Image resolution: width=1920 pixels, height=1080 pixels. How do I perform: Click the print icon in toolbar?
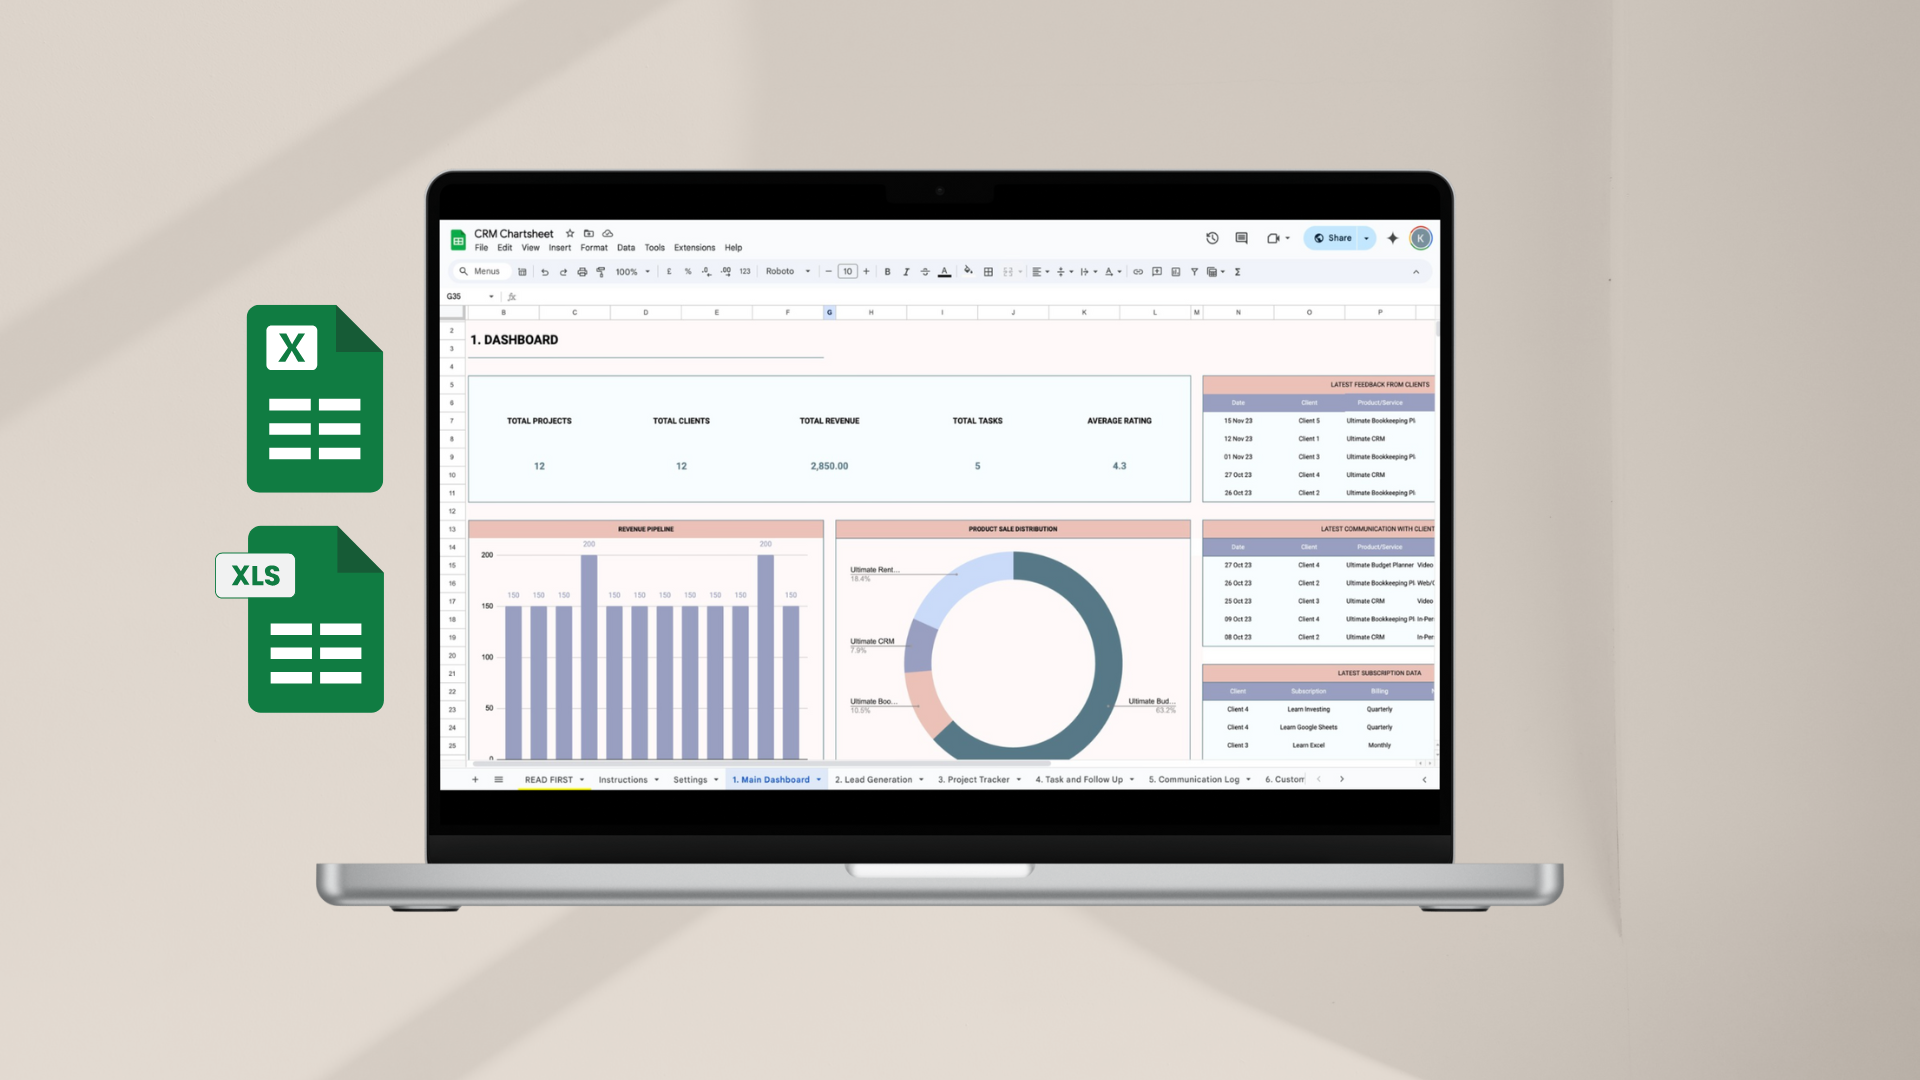pos(582,272)
